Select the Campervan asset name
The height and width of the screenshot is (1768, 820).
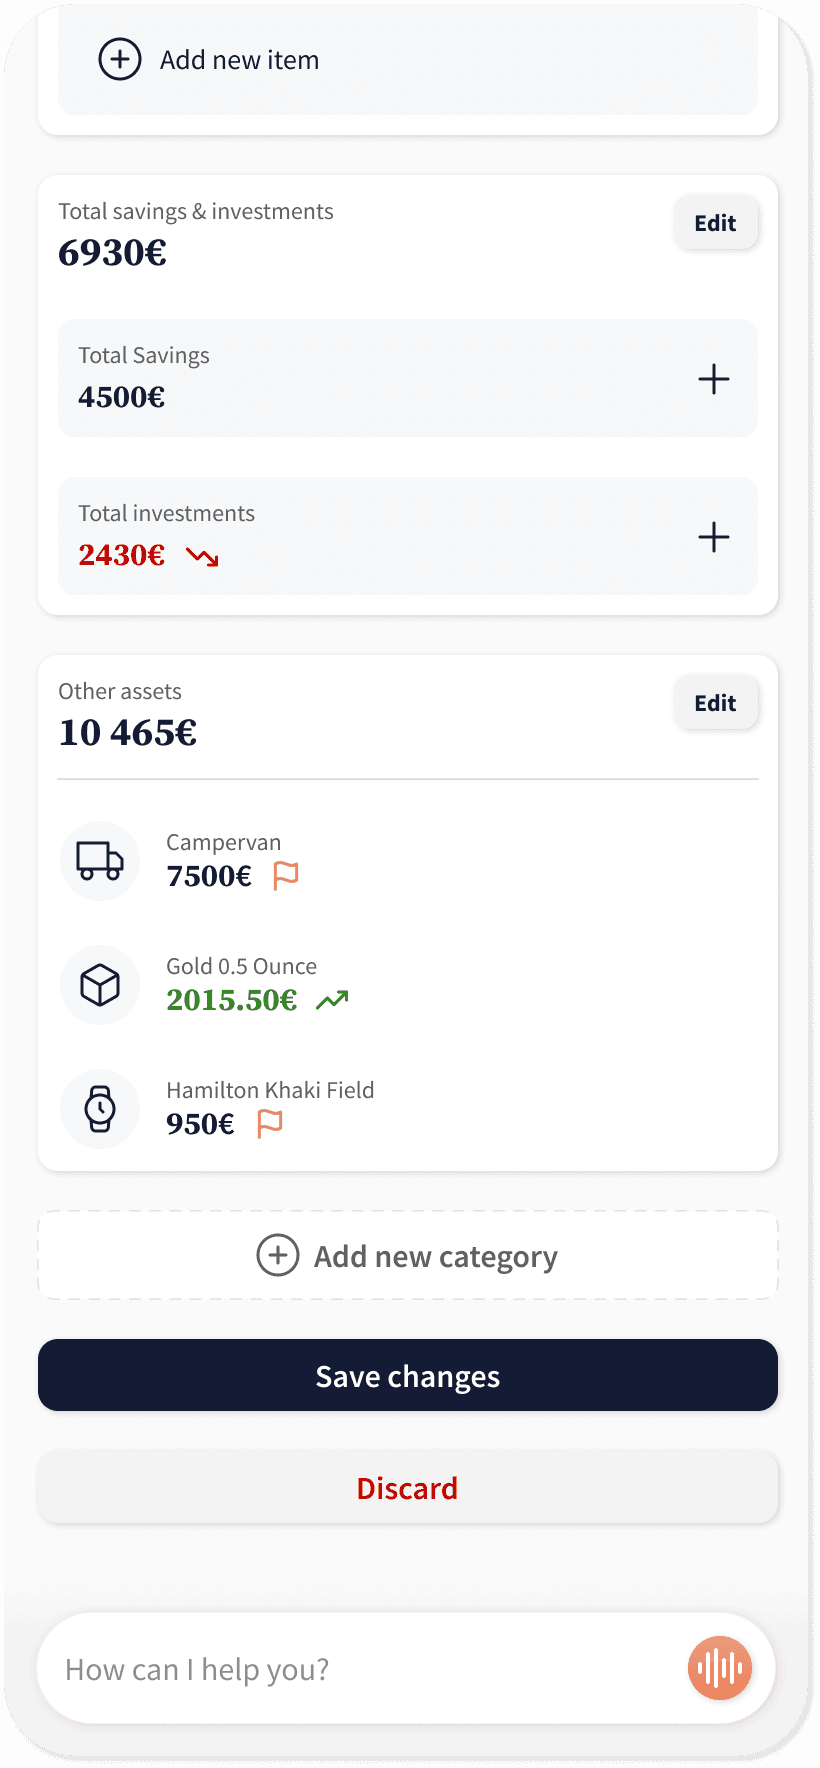tap(224, 842)
